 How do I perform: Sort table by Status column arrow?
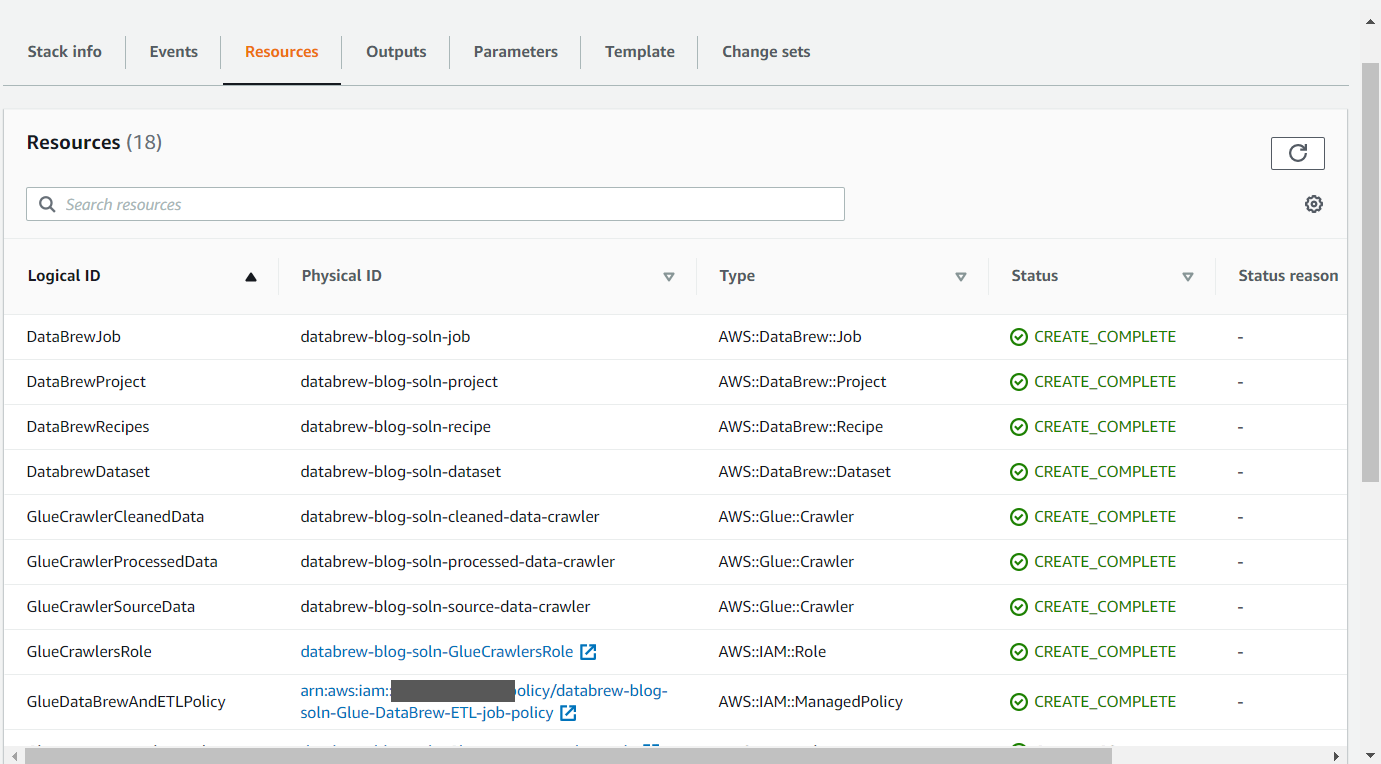[x=1188, y=277]
